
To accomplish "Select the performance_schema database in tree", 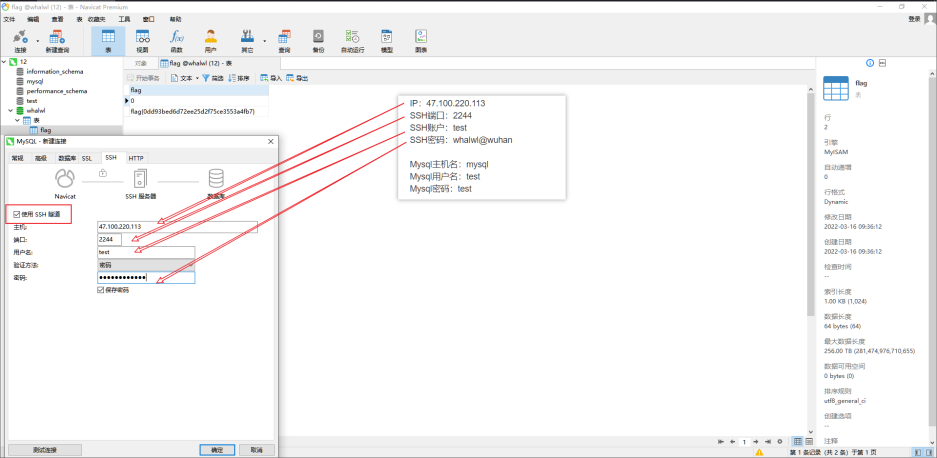I will coord(57,91).
